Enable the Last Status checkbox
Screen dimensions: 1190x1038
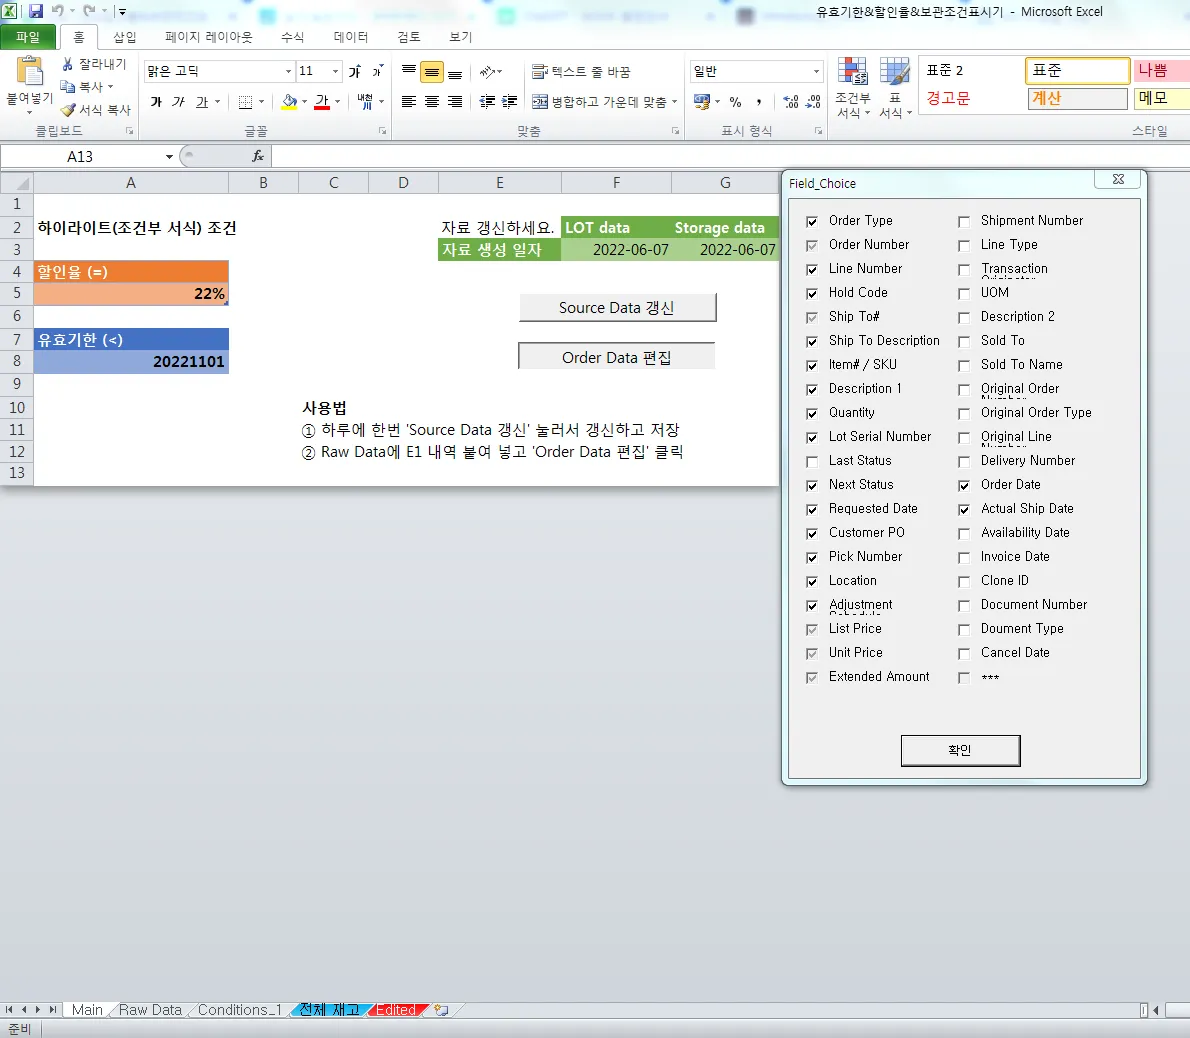[x=812, y=461]
